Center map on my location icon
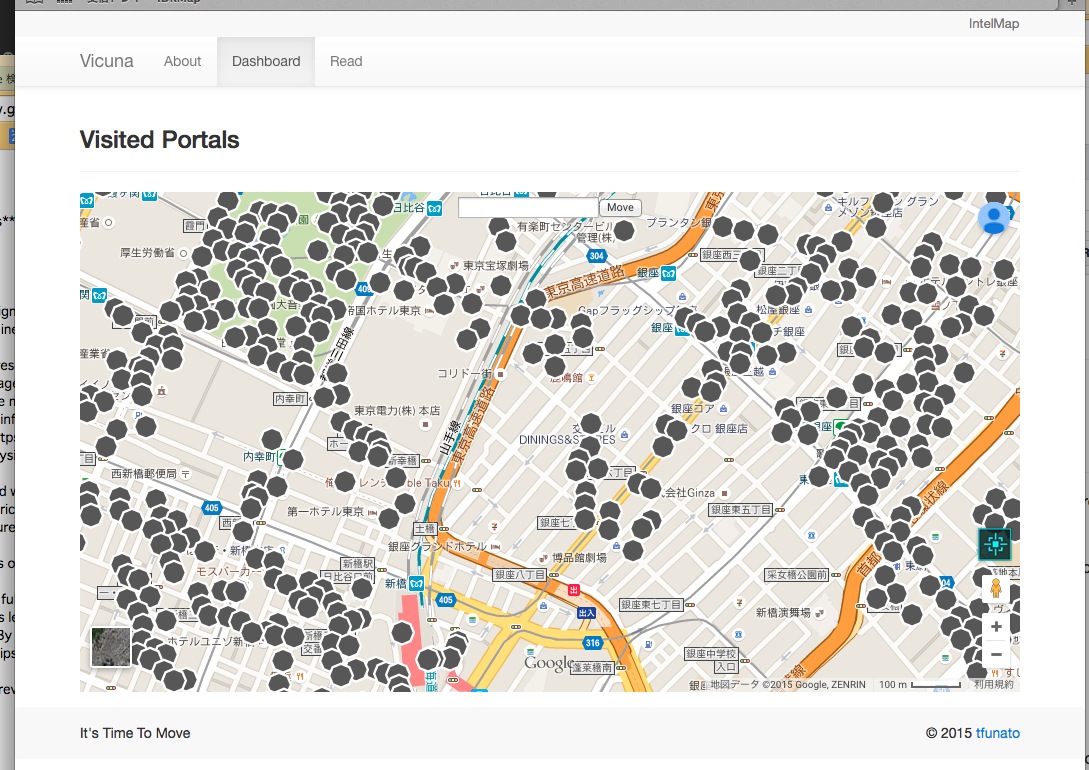 [x=995, y=544]
